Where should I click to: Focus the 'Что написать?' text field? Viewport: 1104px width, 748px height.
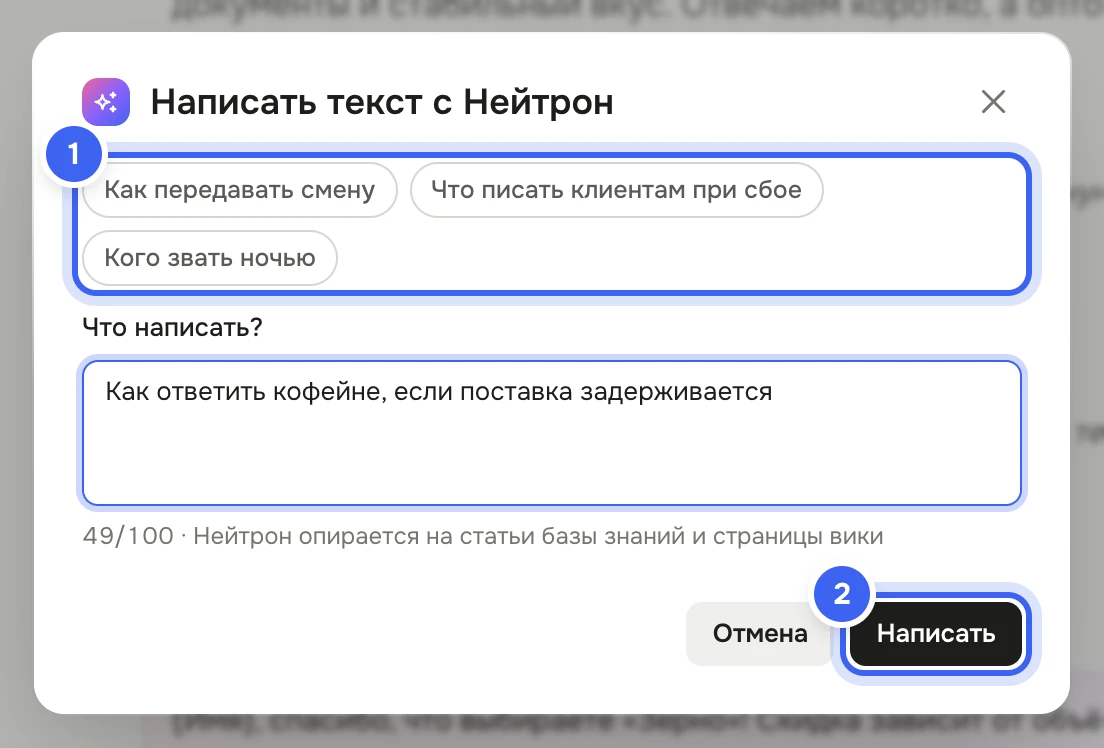click(x=552, y=433)
